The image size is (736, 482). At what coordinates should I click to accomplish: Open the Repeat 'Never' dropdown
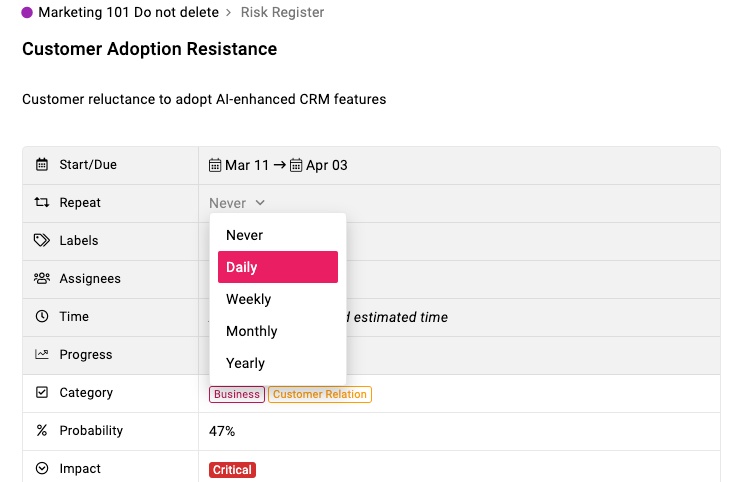coord(237,203)
